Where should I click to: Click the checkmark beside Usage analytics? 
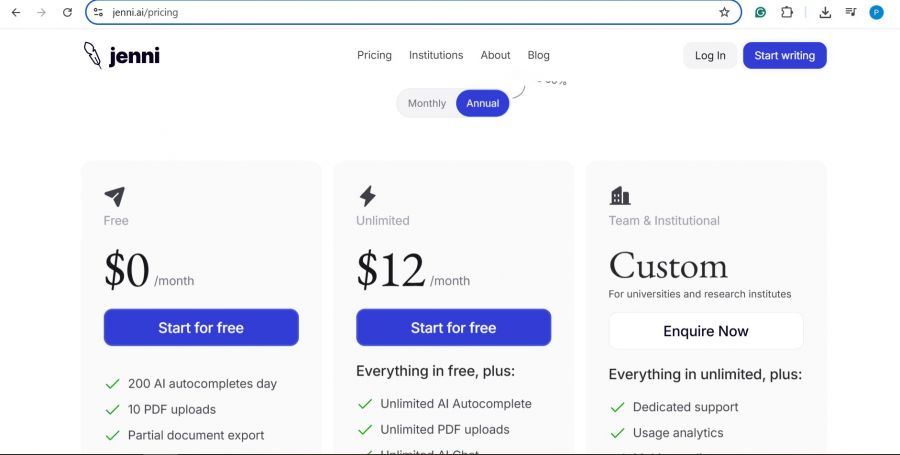pos(618,433)
